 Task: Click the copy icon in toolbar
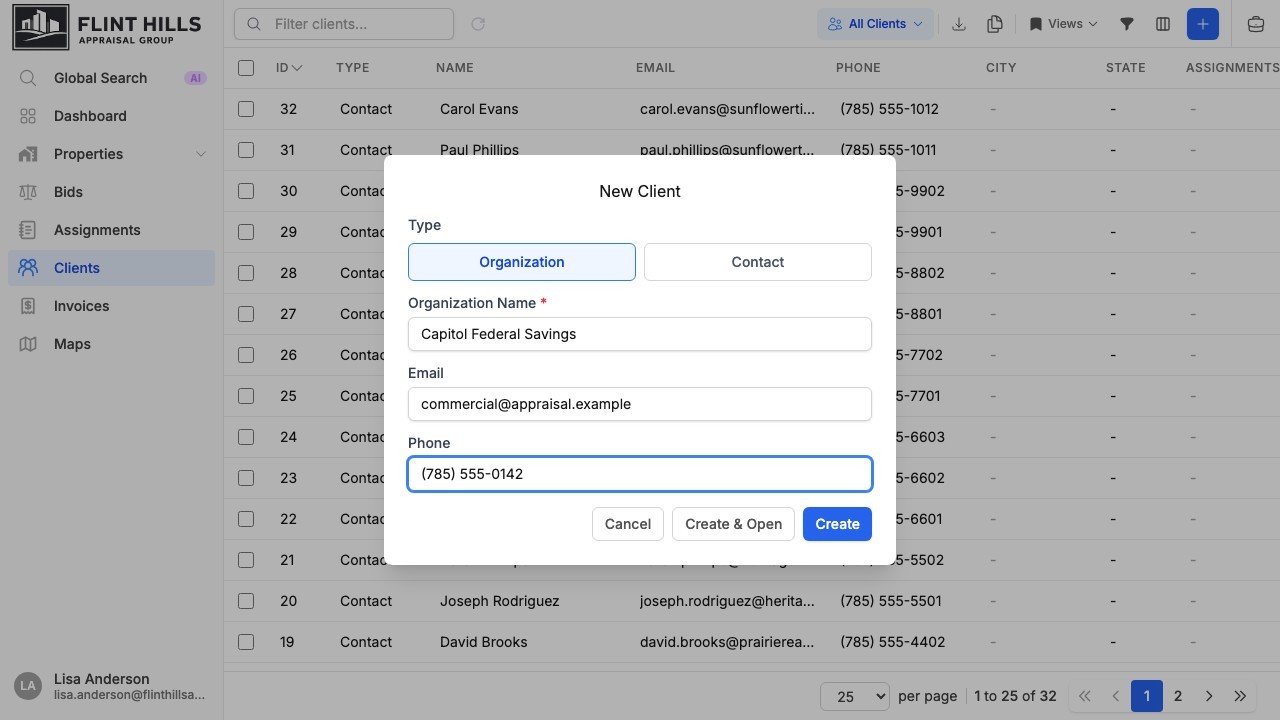pos(994,24)
